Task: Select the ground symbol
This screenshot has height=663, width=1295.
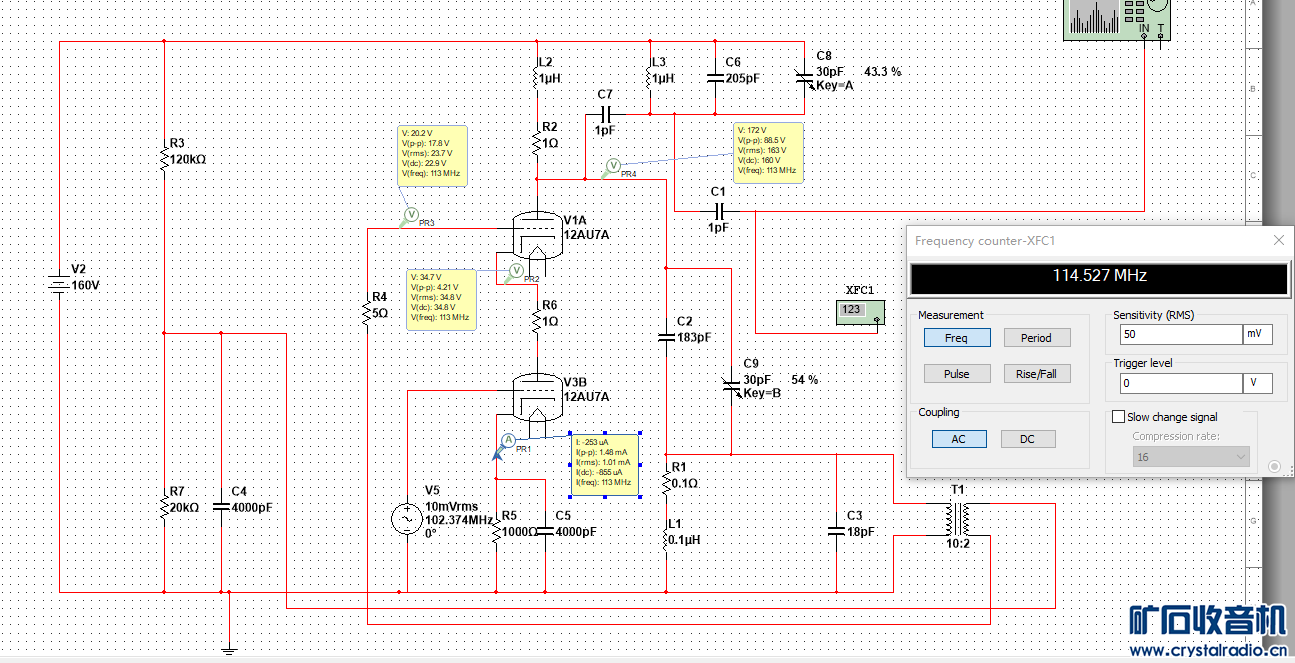Action: [x=229, y=649]
